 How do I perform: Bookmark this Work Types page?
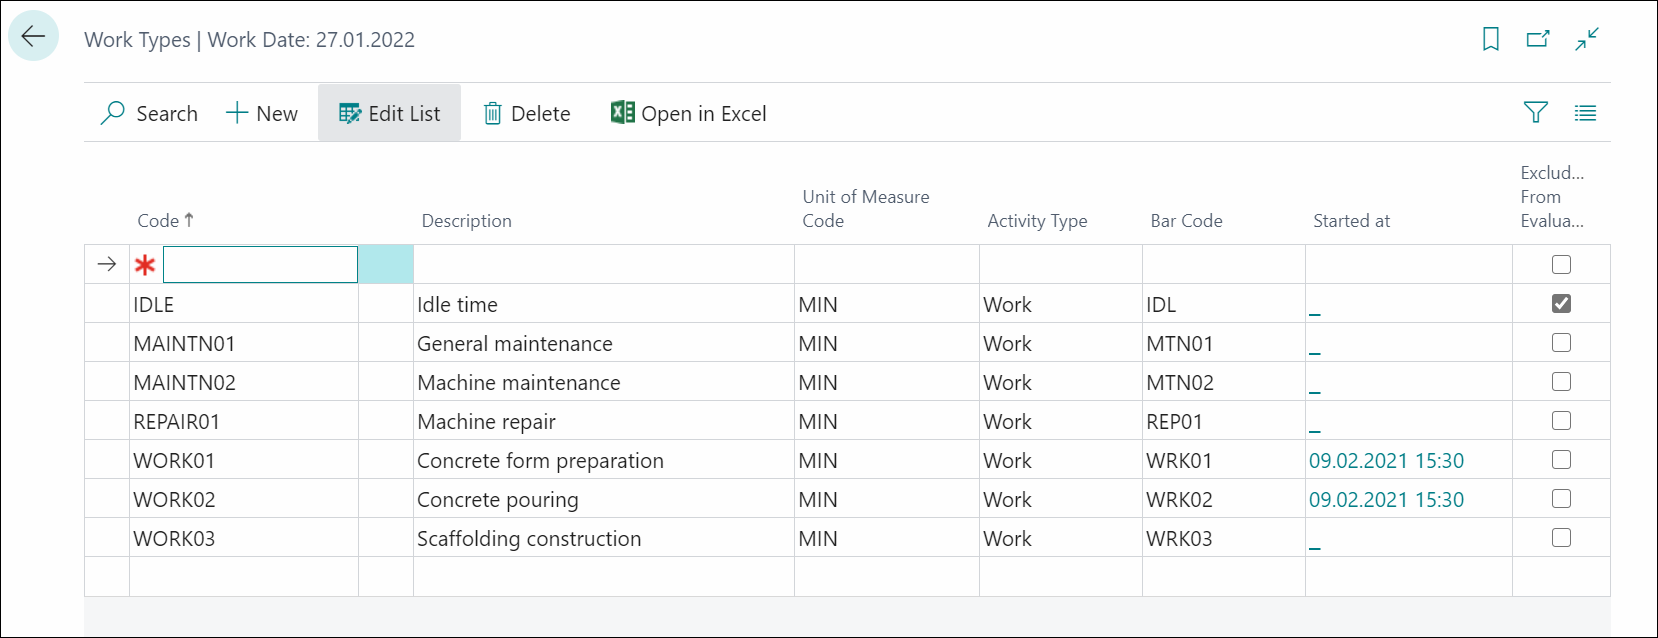(x=1491, y=39)
